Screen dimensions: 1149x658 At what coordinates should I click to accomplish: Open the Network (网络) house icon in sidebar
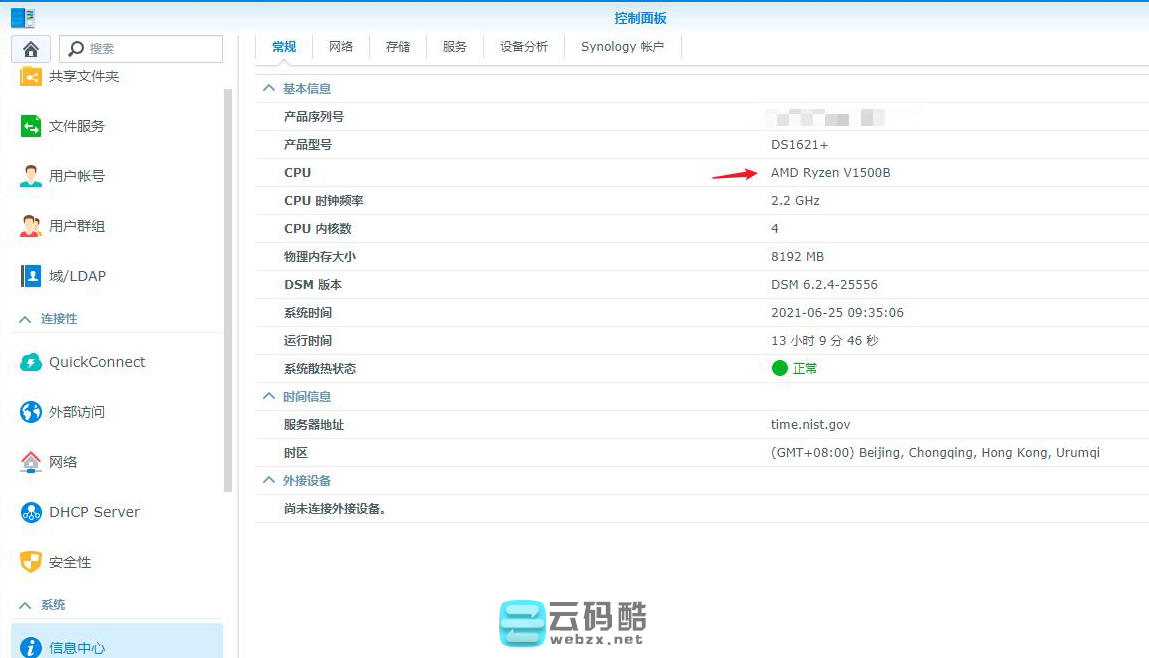tap(31, 462)
